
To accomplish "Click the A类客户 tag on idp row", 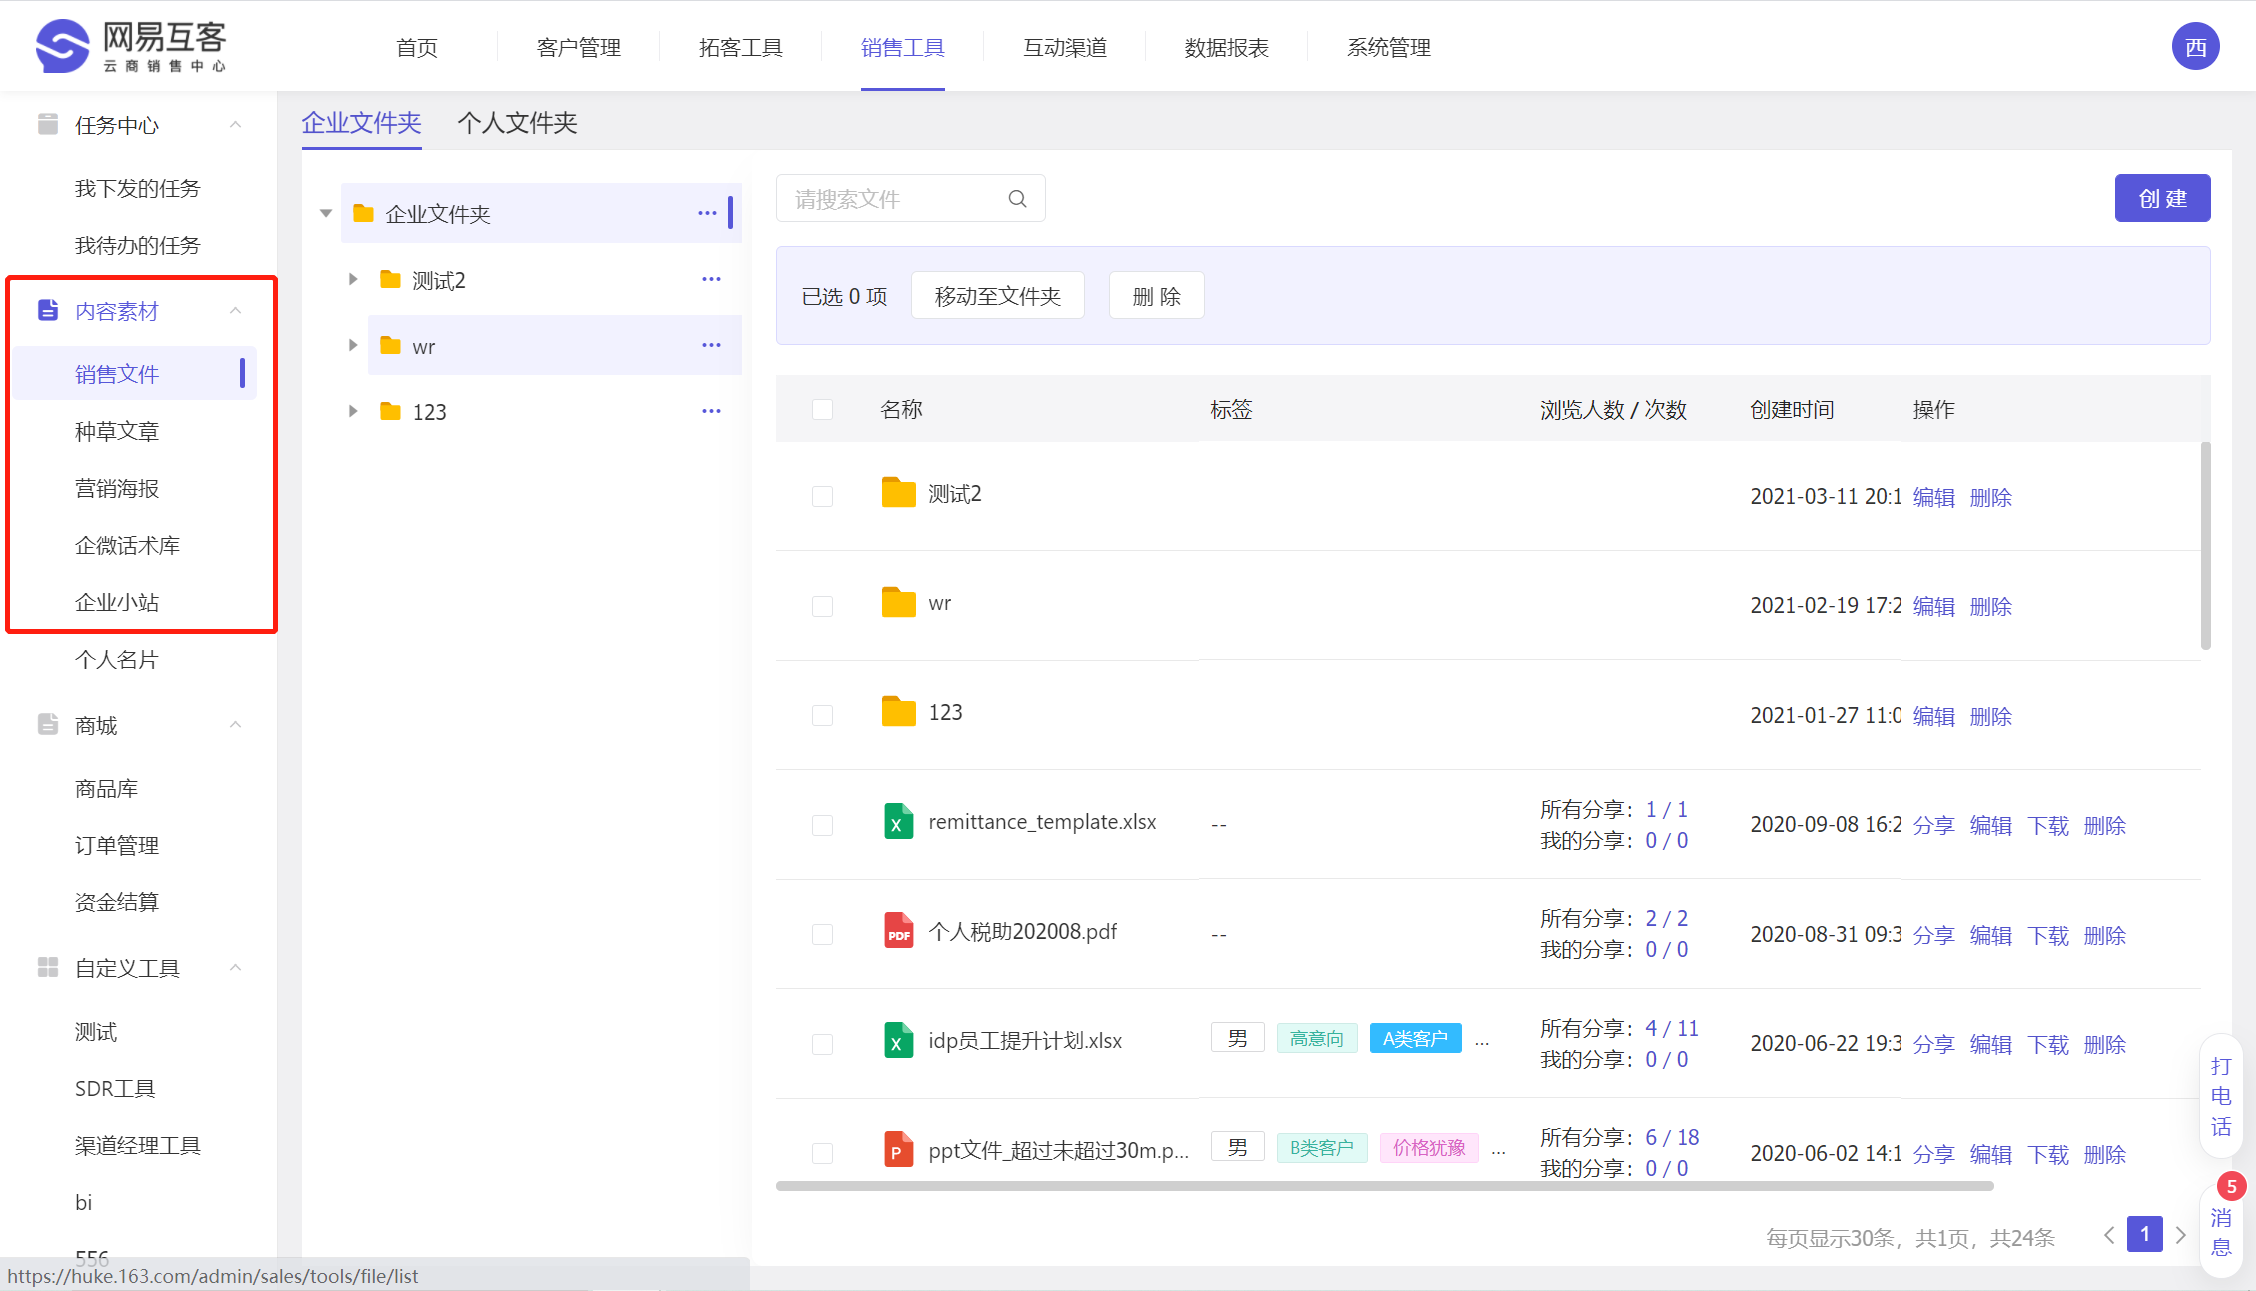I will (x=1415, y=1038).
